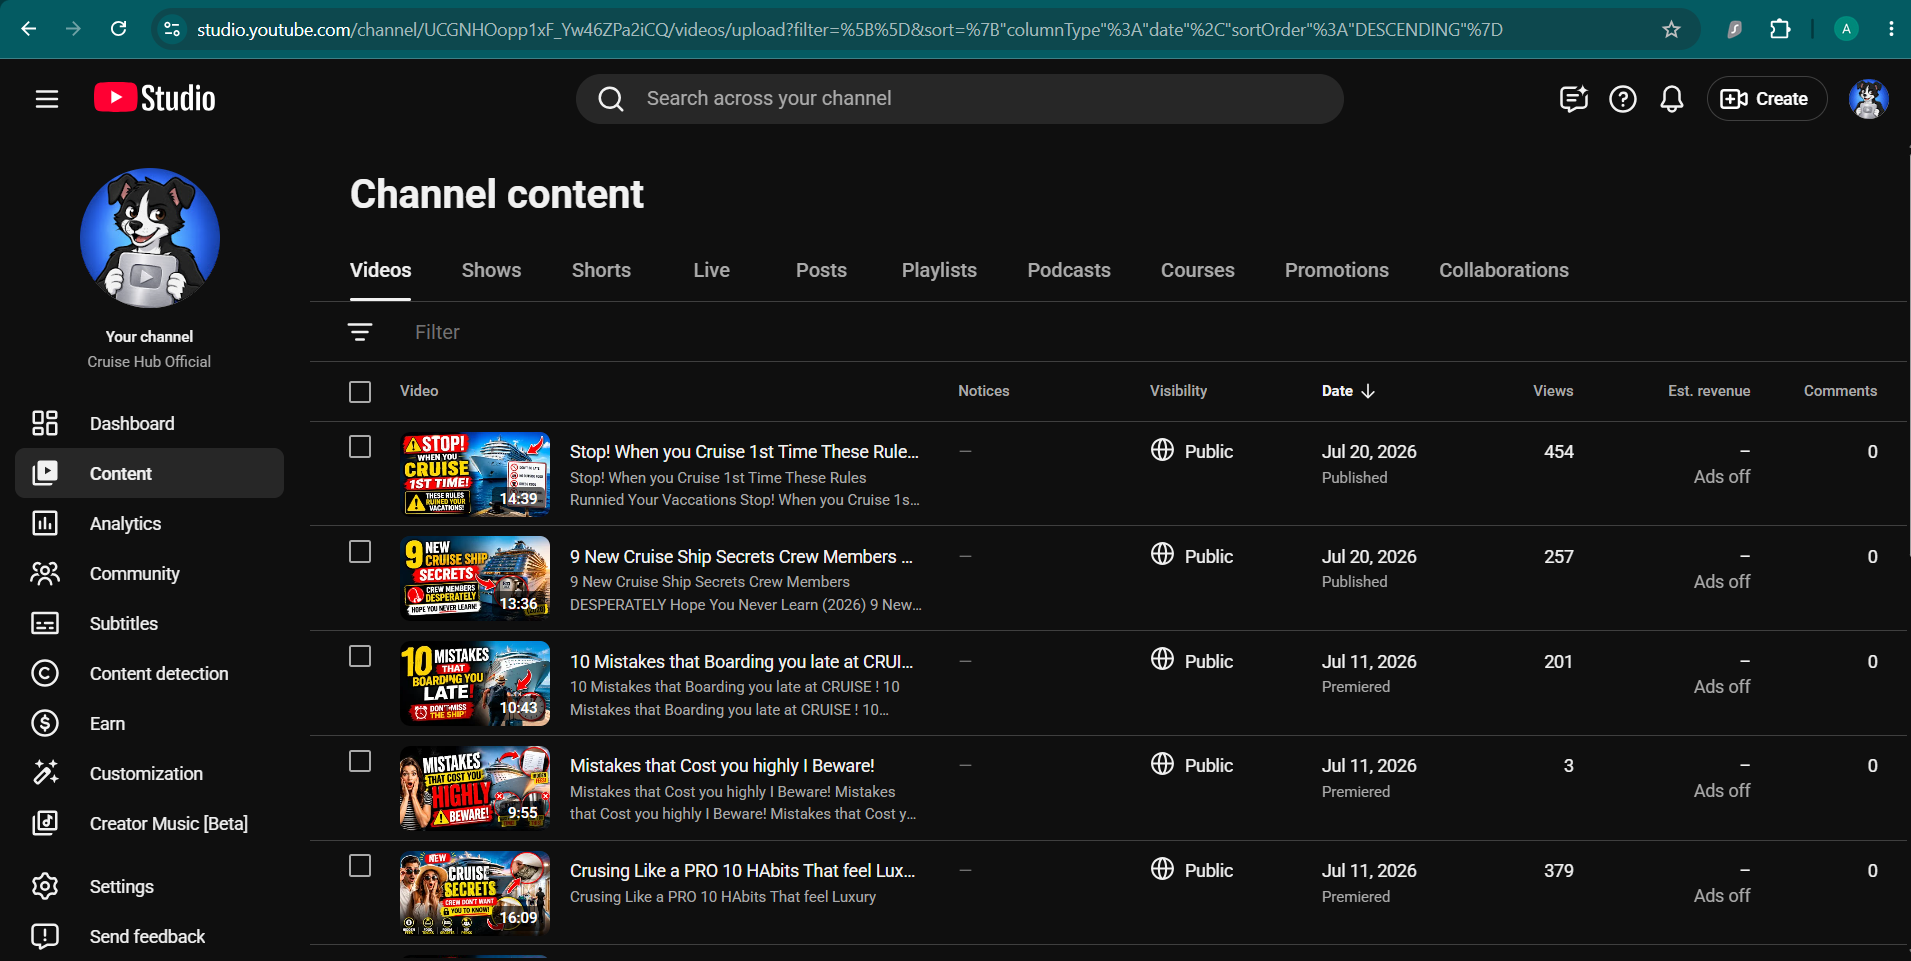Check the 'Mistakes that Cost you highly' video
Viewport: 1911px width, 961px height.
pyautogui.click(x=360, y=761)
